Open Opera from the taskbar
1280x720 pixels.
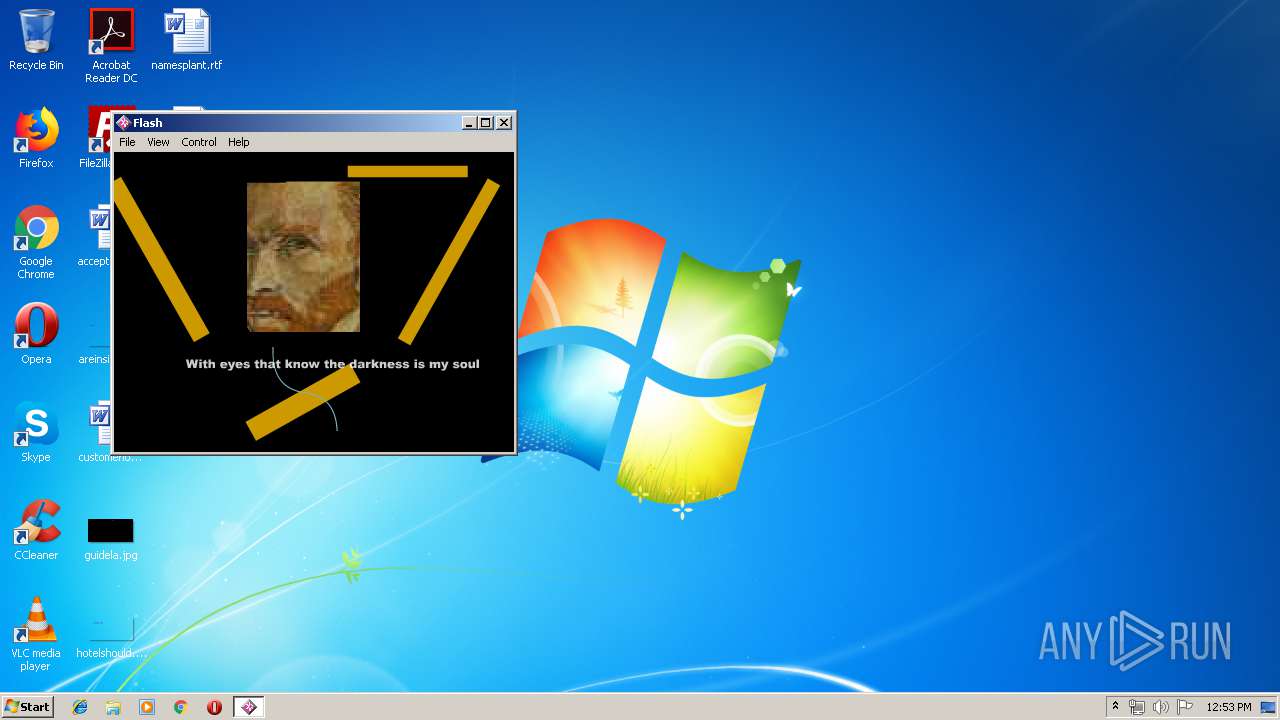tap(214, 707)
